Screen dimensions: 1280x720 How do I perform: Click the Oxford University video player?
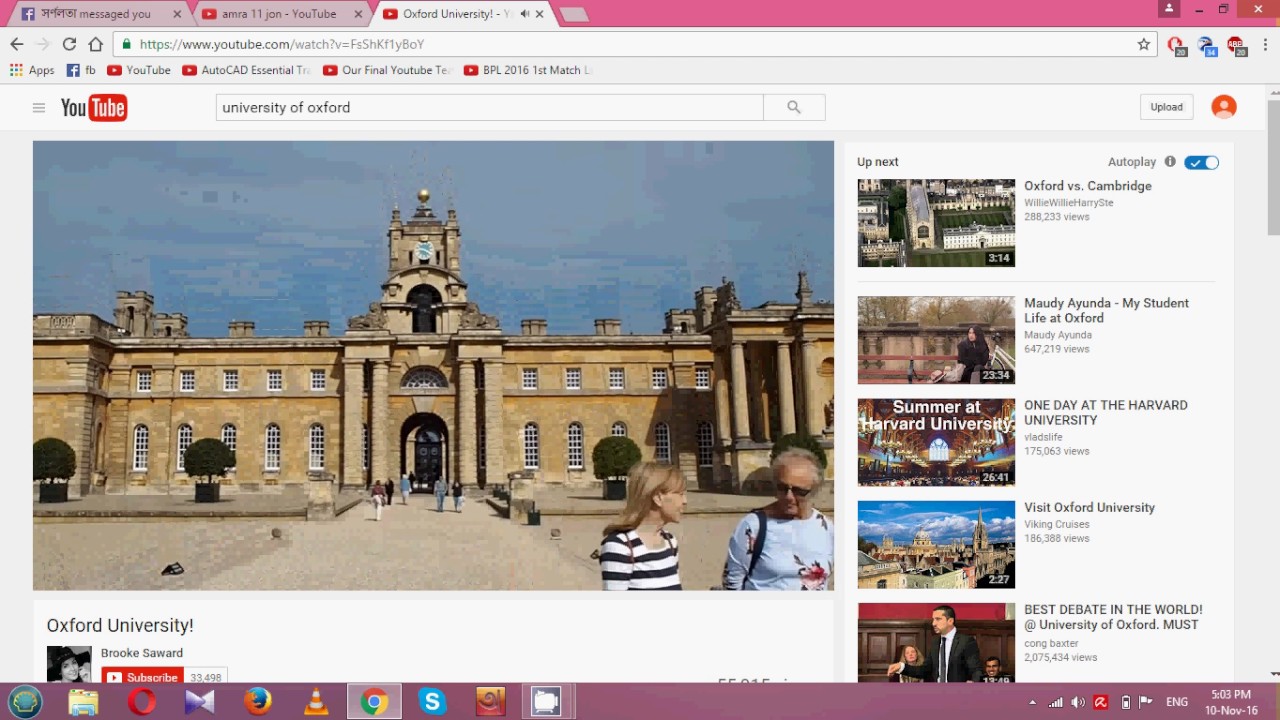(433, 366)
